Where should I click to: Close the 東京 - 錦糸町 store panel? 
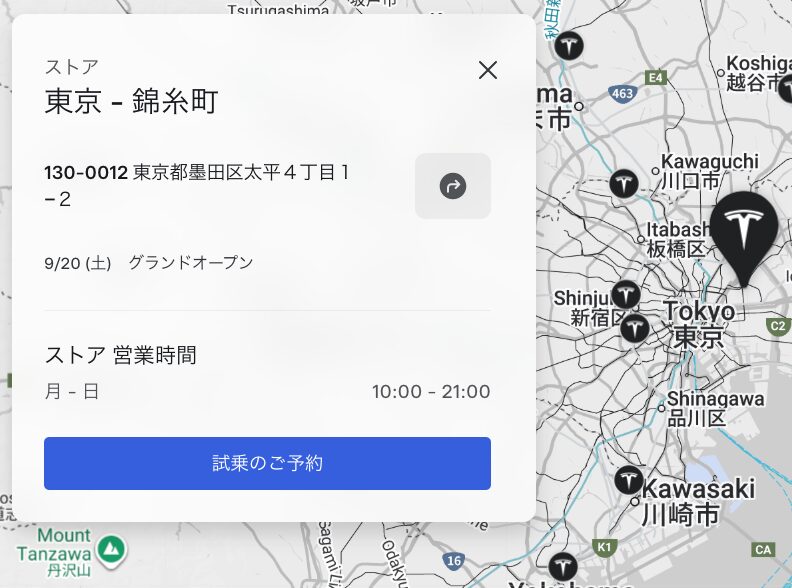point(488,70)
